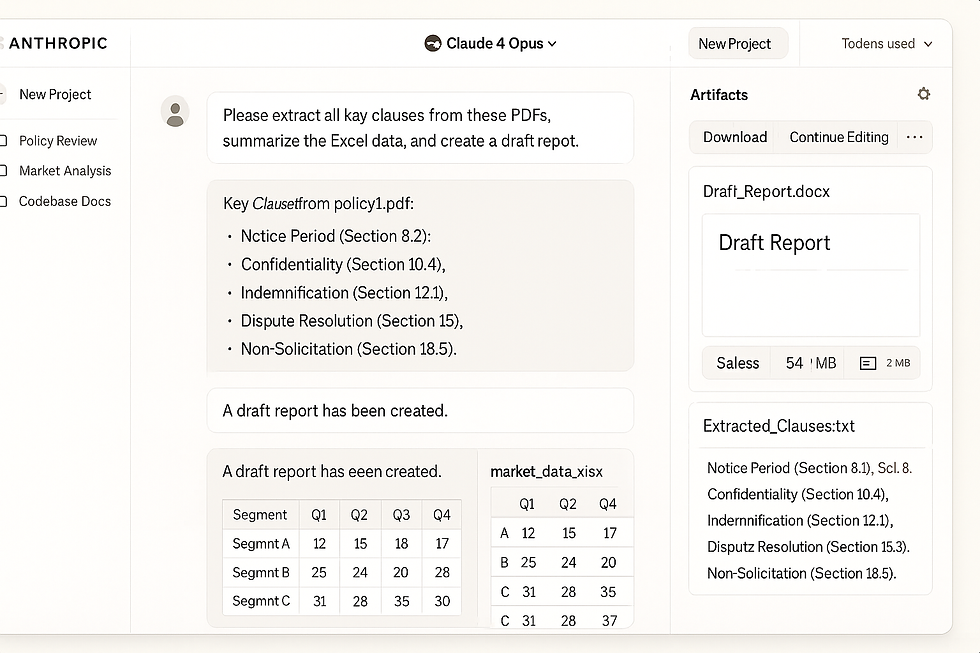Click row B in market_data table
The image size is (980, 653).
click(x=562, y=562)
